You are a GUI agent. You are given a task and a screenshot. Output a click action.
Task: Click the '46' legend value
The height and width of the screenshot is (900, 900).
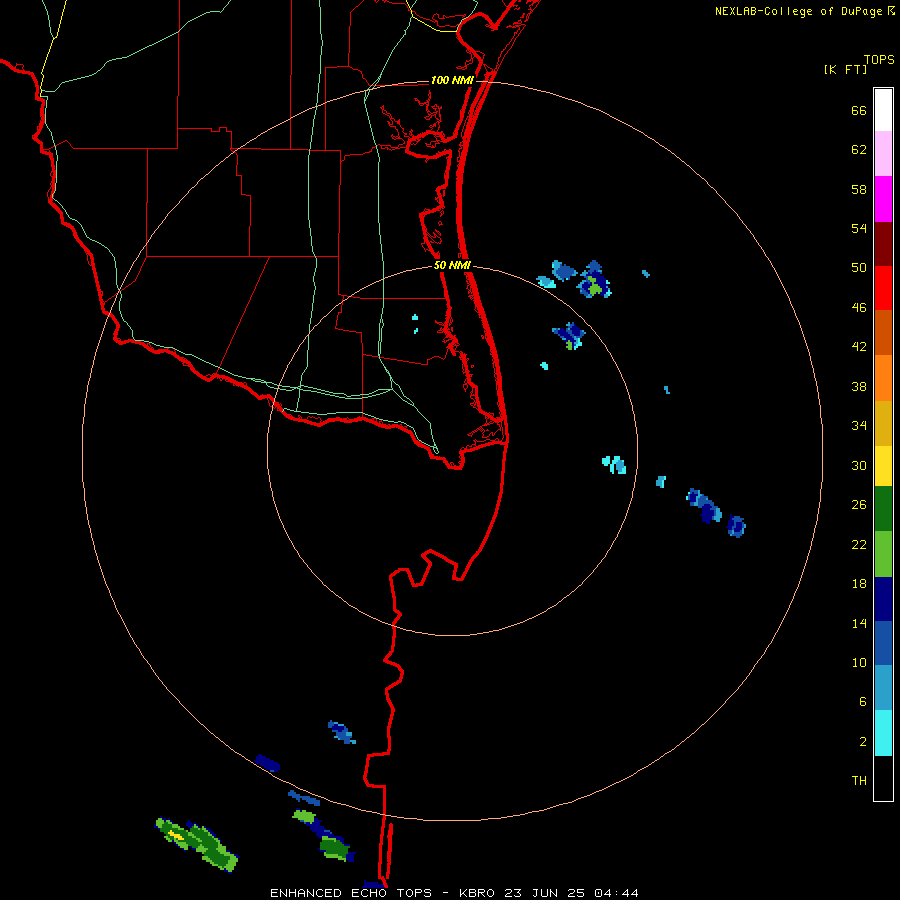coord(859,308)
